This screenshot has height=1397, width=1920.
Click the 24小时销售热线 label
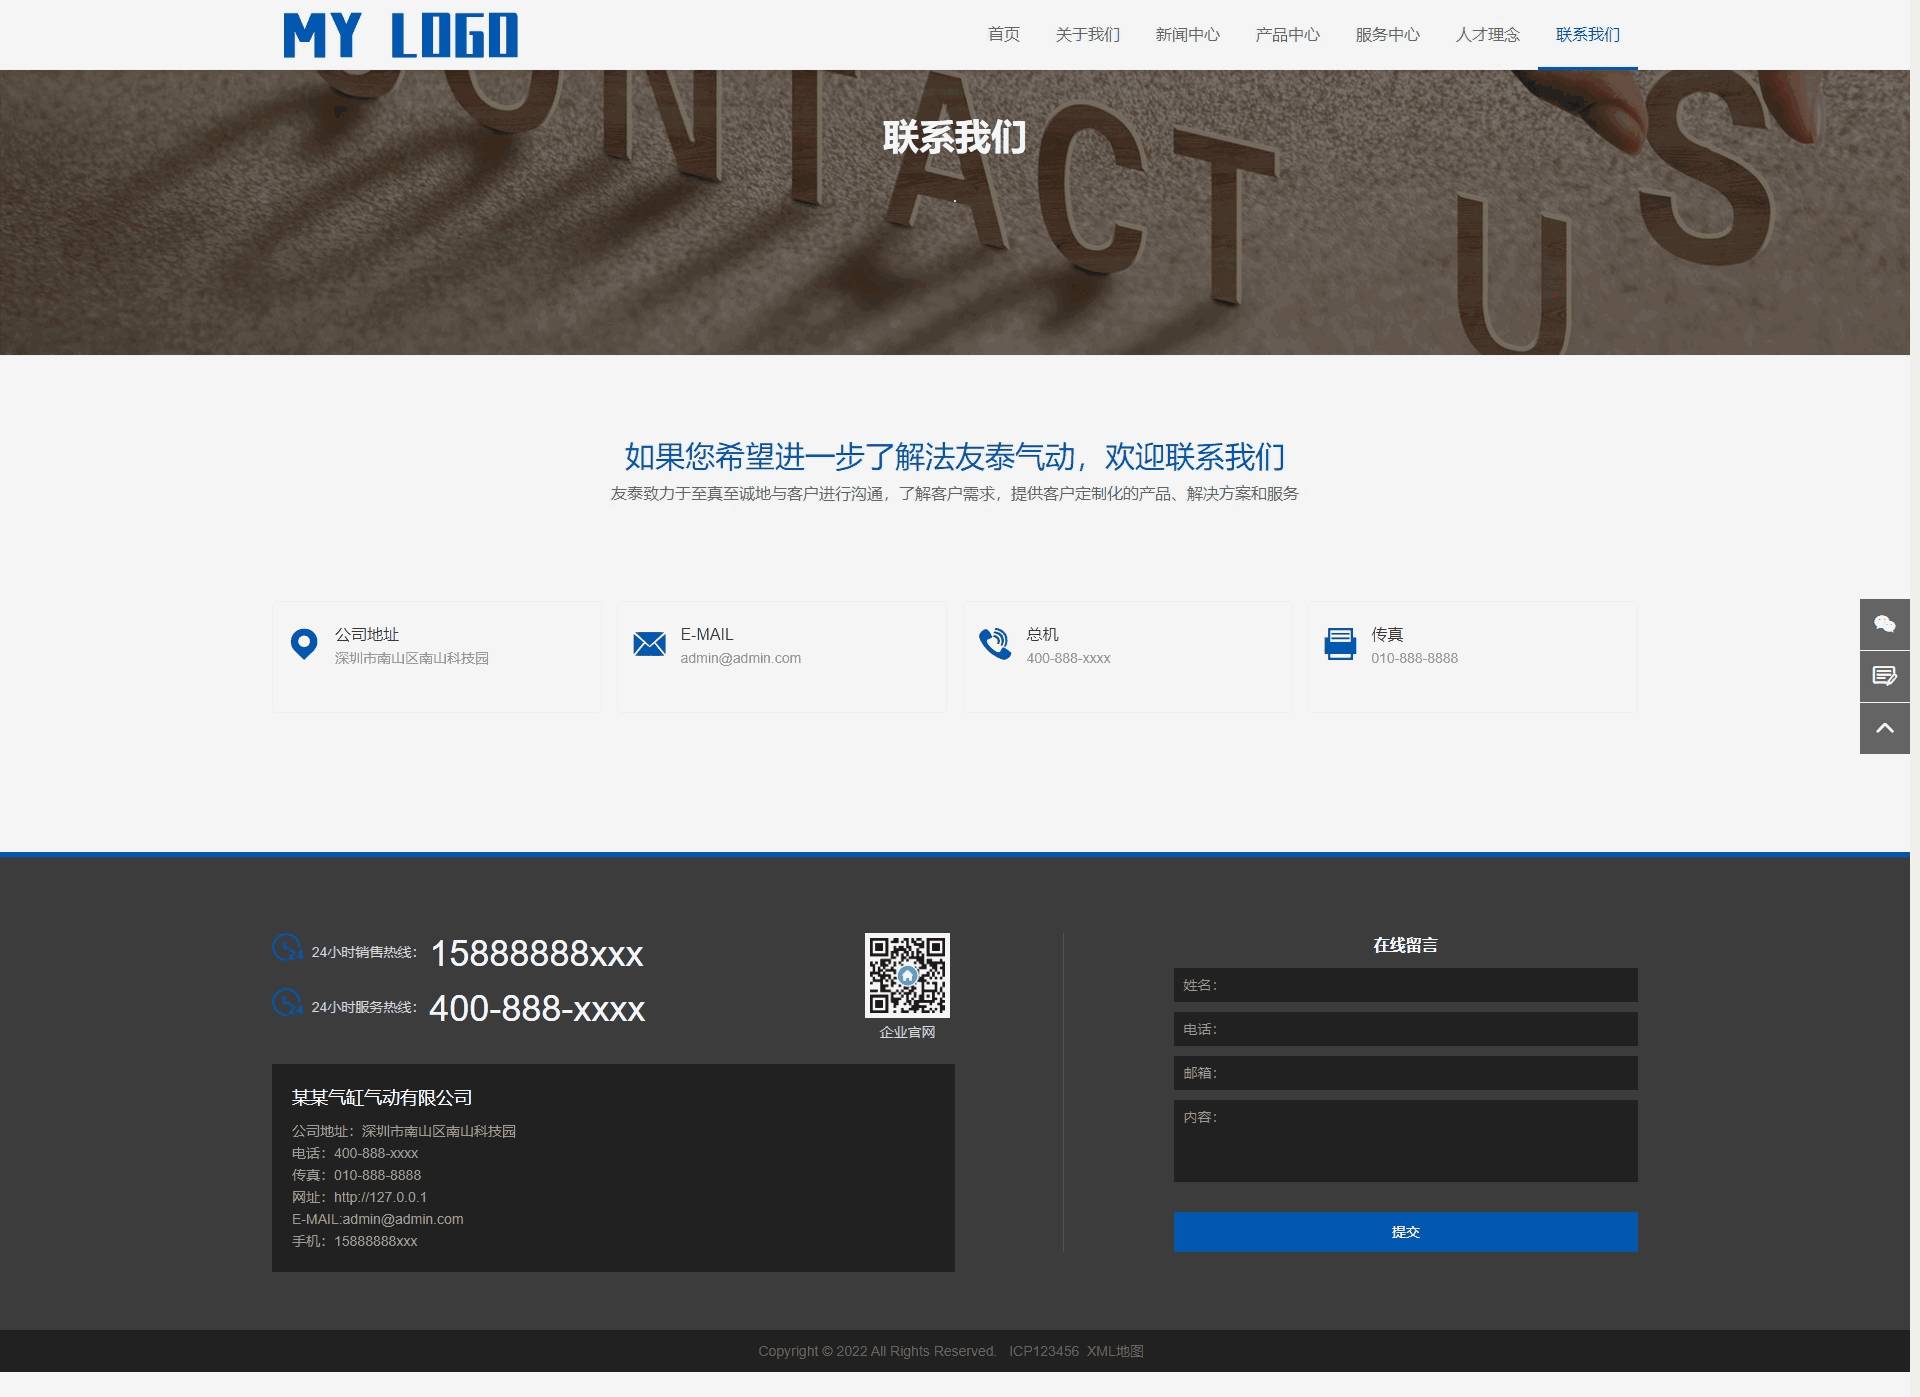coord(364,952)
